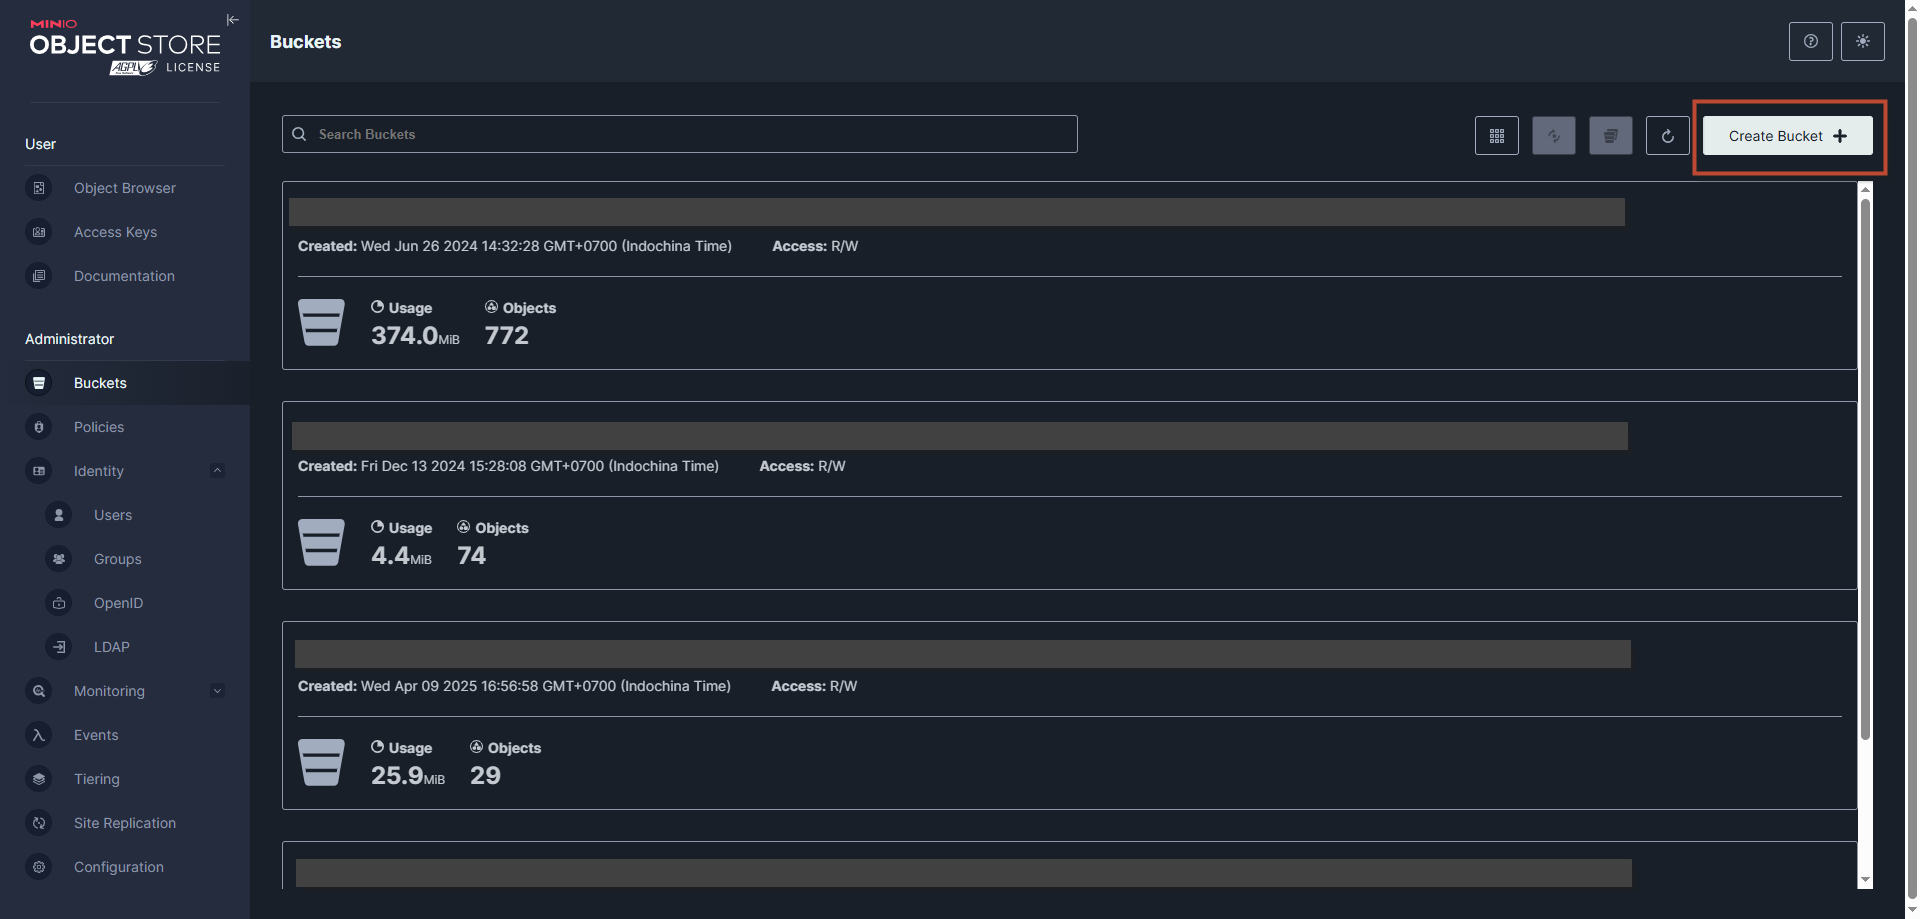
Task: Click the bucket list scrollbar down arrow
Action: (1864, 880)
